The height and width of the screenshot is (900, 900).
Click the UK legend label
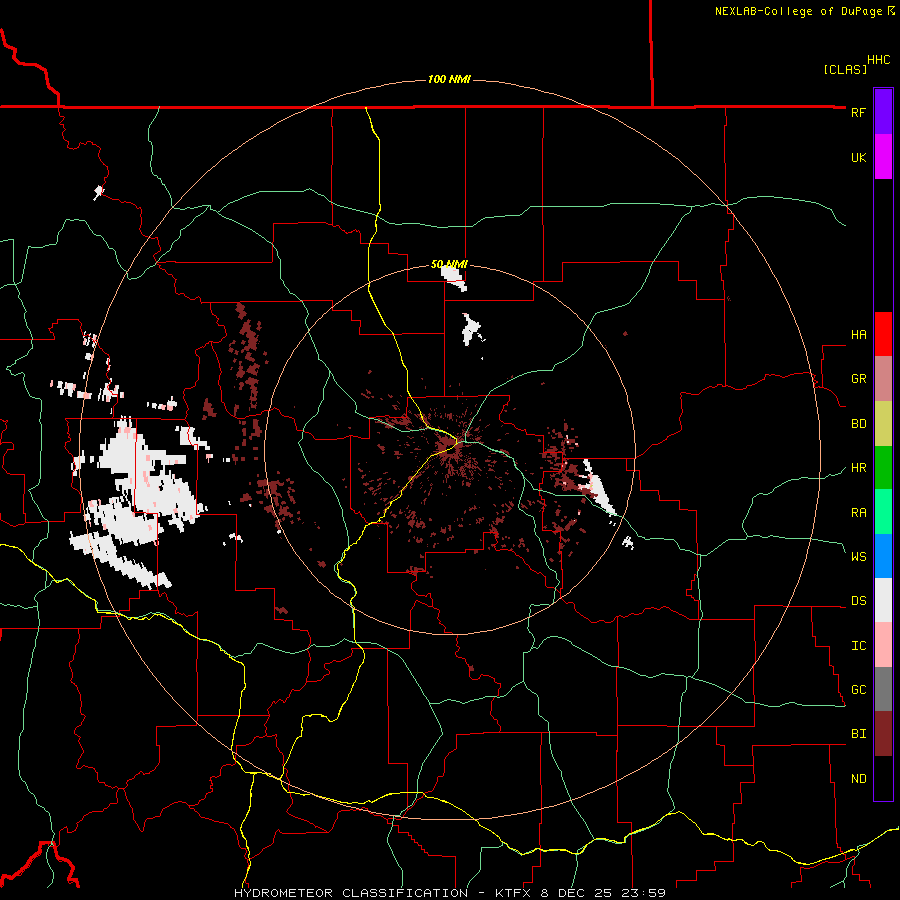[x=858, y=157]
